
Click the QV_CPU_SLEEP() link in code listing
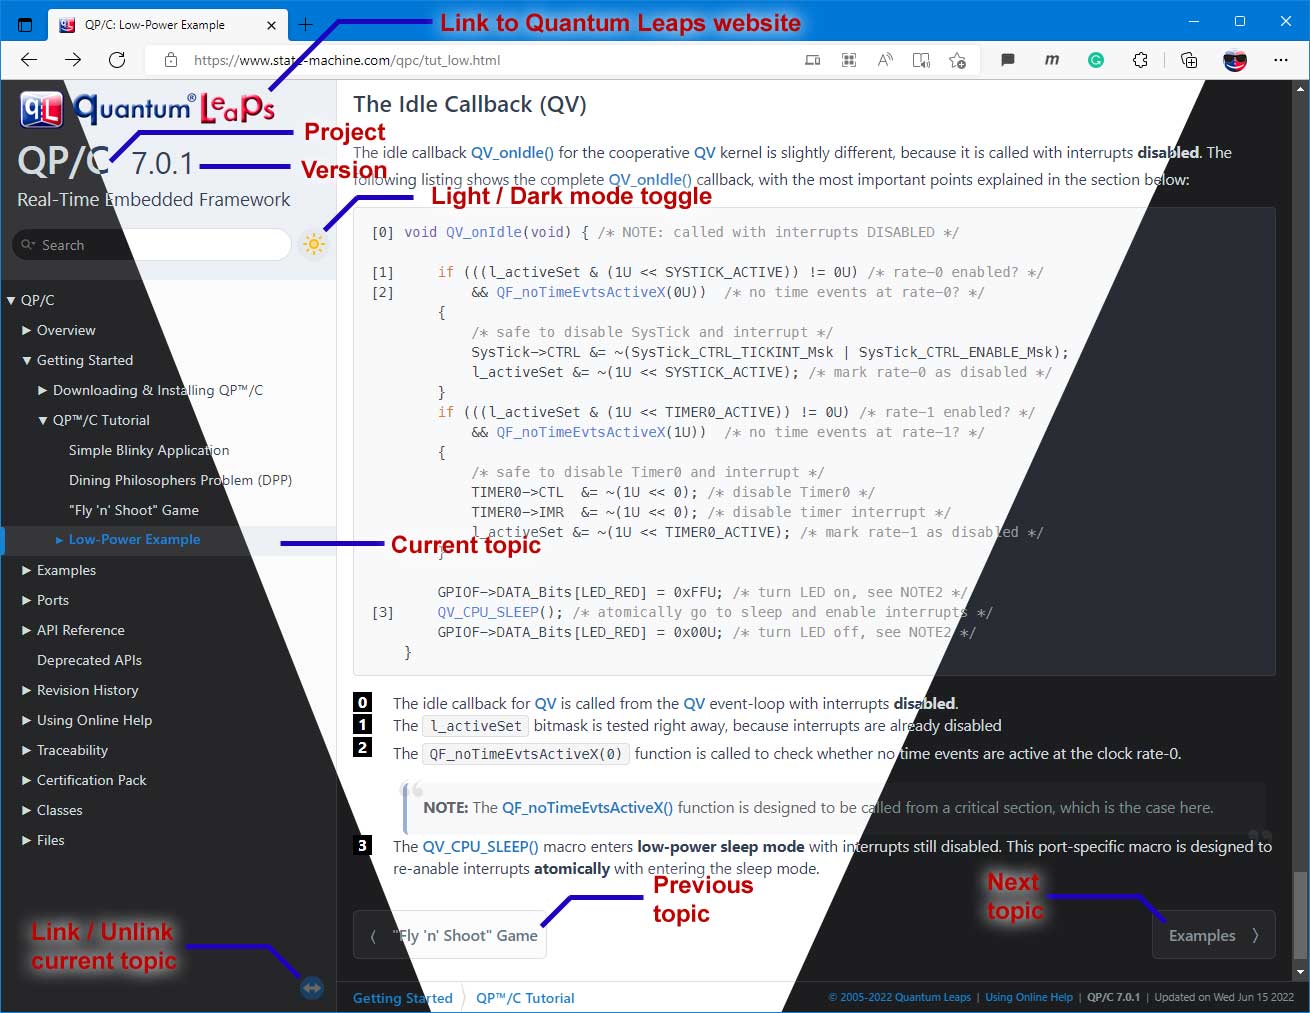(500, 612)
